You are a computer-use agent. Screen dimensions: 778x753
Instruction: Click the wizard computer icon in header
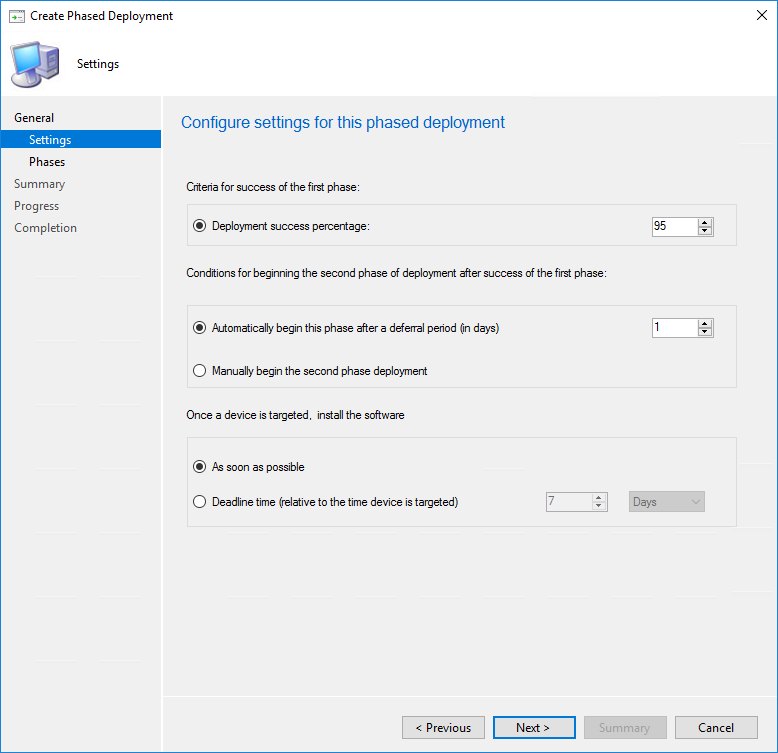click(x=35, y=64)
